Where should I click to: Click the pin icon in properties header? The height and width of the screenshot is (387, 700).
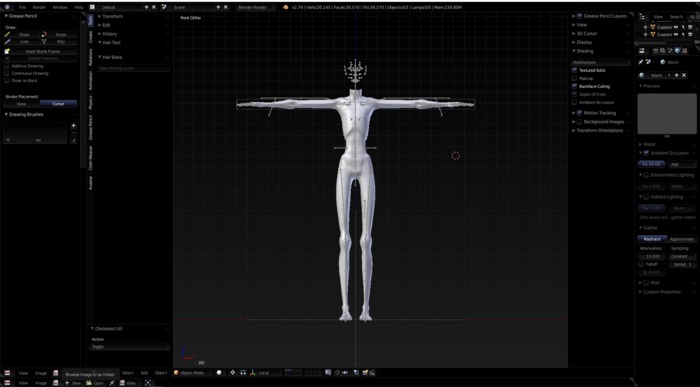pos(641,62)
